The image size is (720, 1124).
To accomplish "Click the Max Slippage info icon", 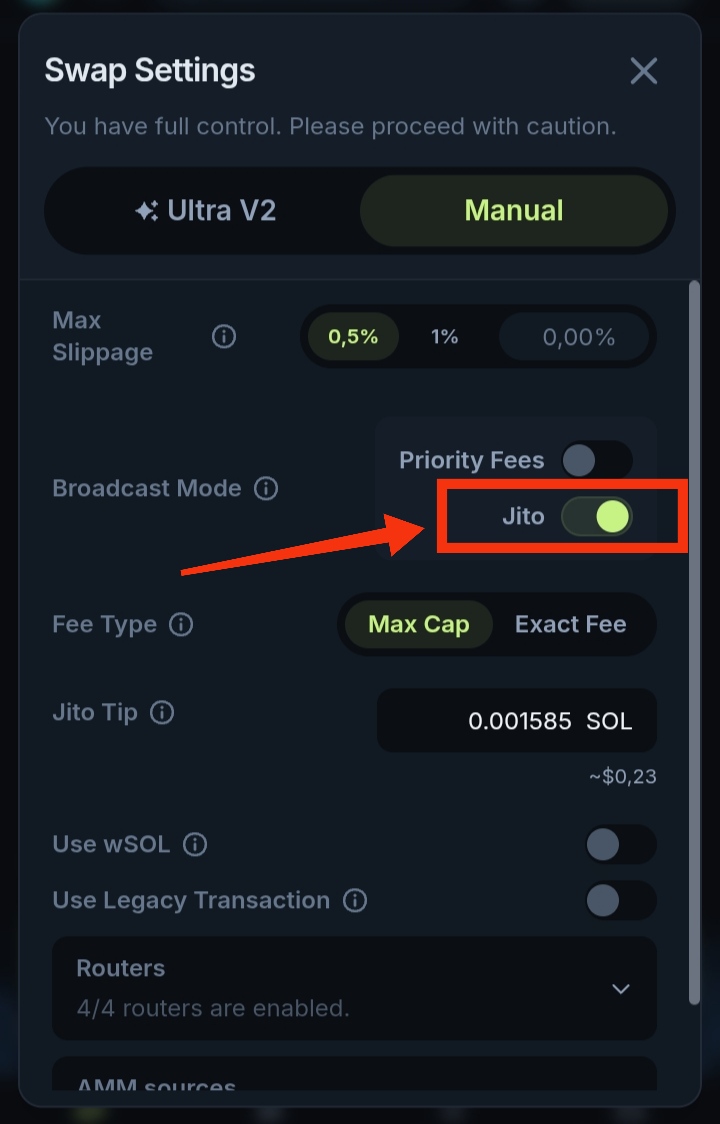I will pos(224,337).
